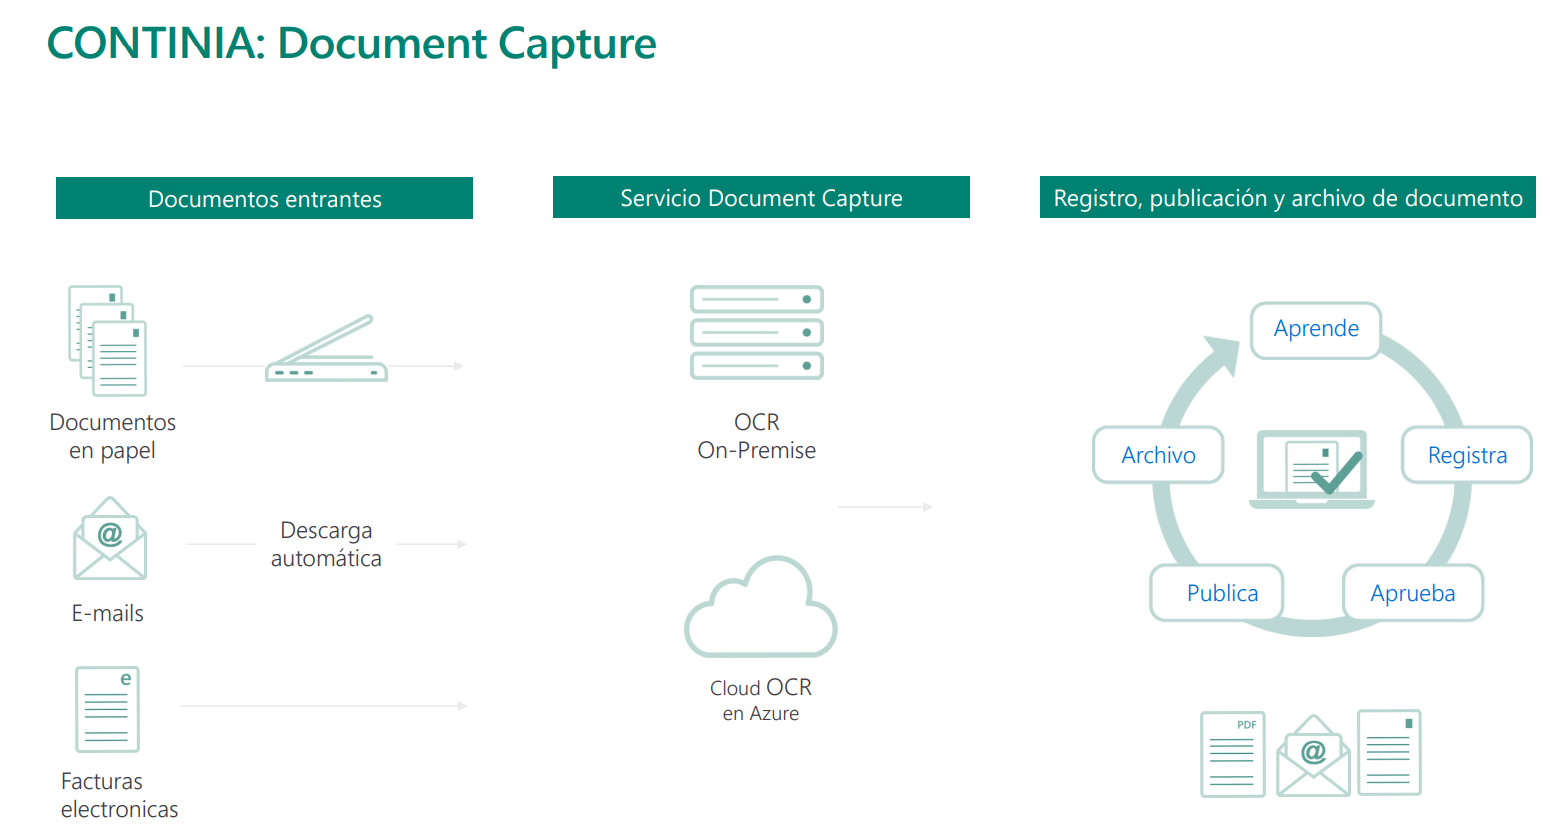Click the electronic invoice document icon

pos(107,709)
